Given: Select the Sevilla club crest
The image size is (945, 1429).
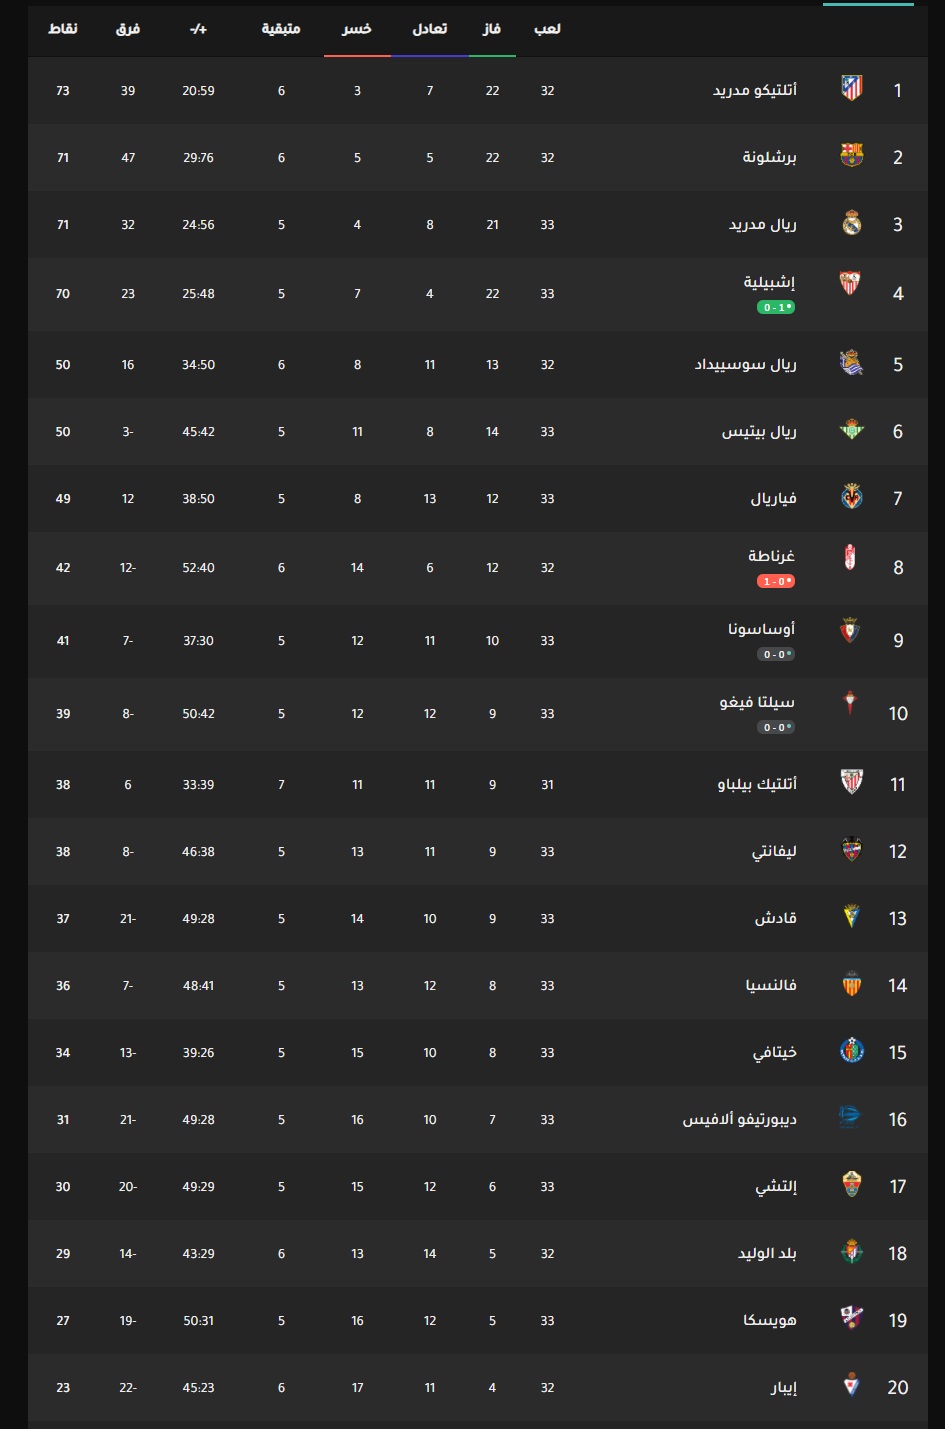Looking at the screenshot, I should tap(850, 283).
